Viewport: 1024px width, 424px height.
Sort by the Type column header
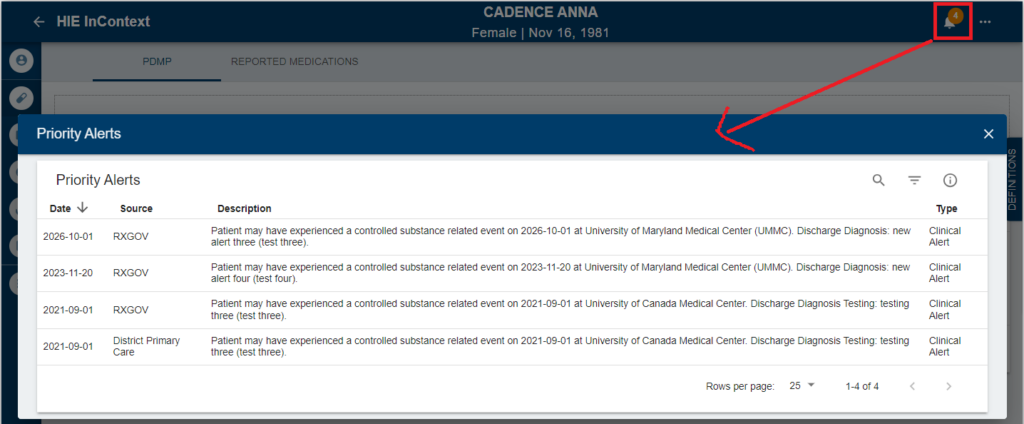(946, 208)
